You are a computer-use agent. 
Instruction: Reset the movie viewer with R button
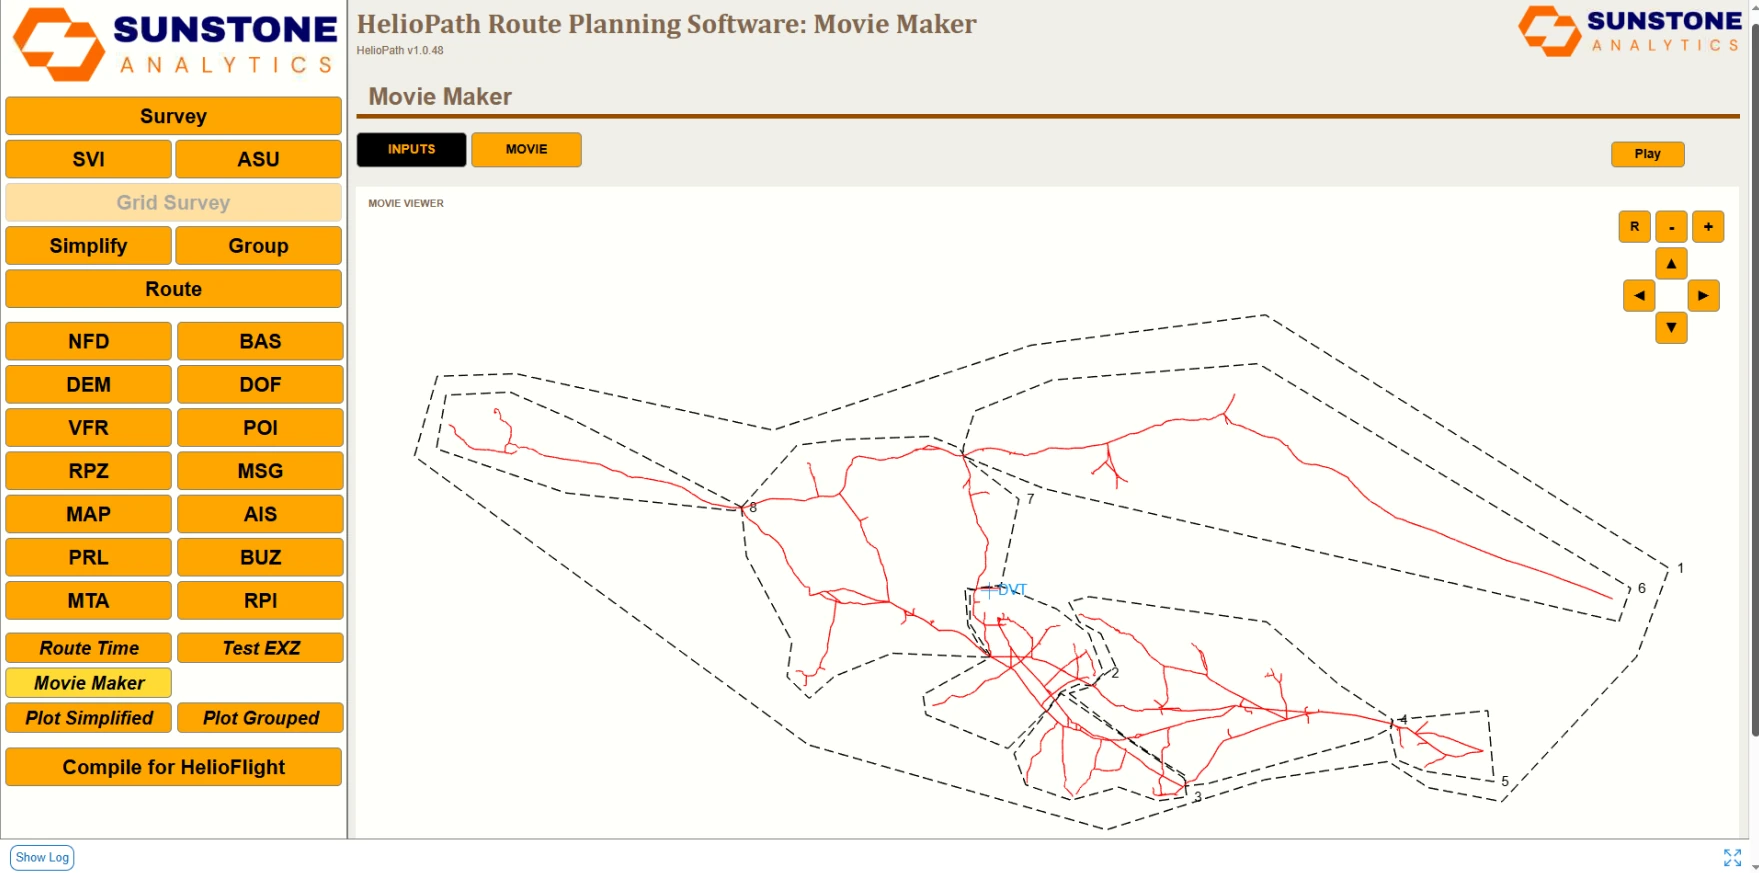coord(1634,227)
